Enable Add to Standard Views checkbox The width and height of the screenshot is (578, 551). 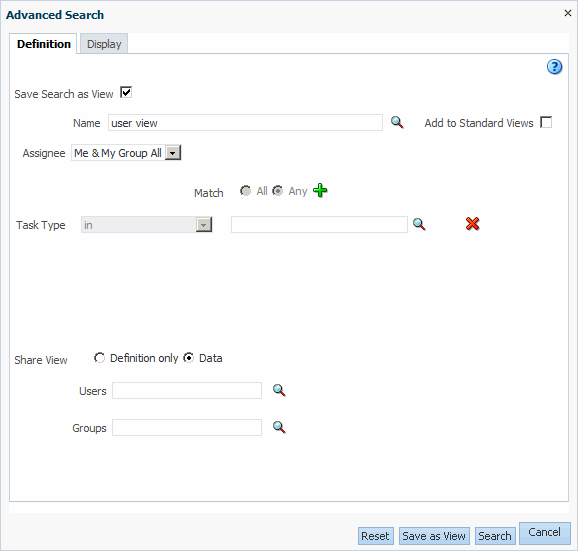pyautogui.click(x=546, y=122)
